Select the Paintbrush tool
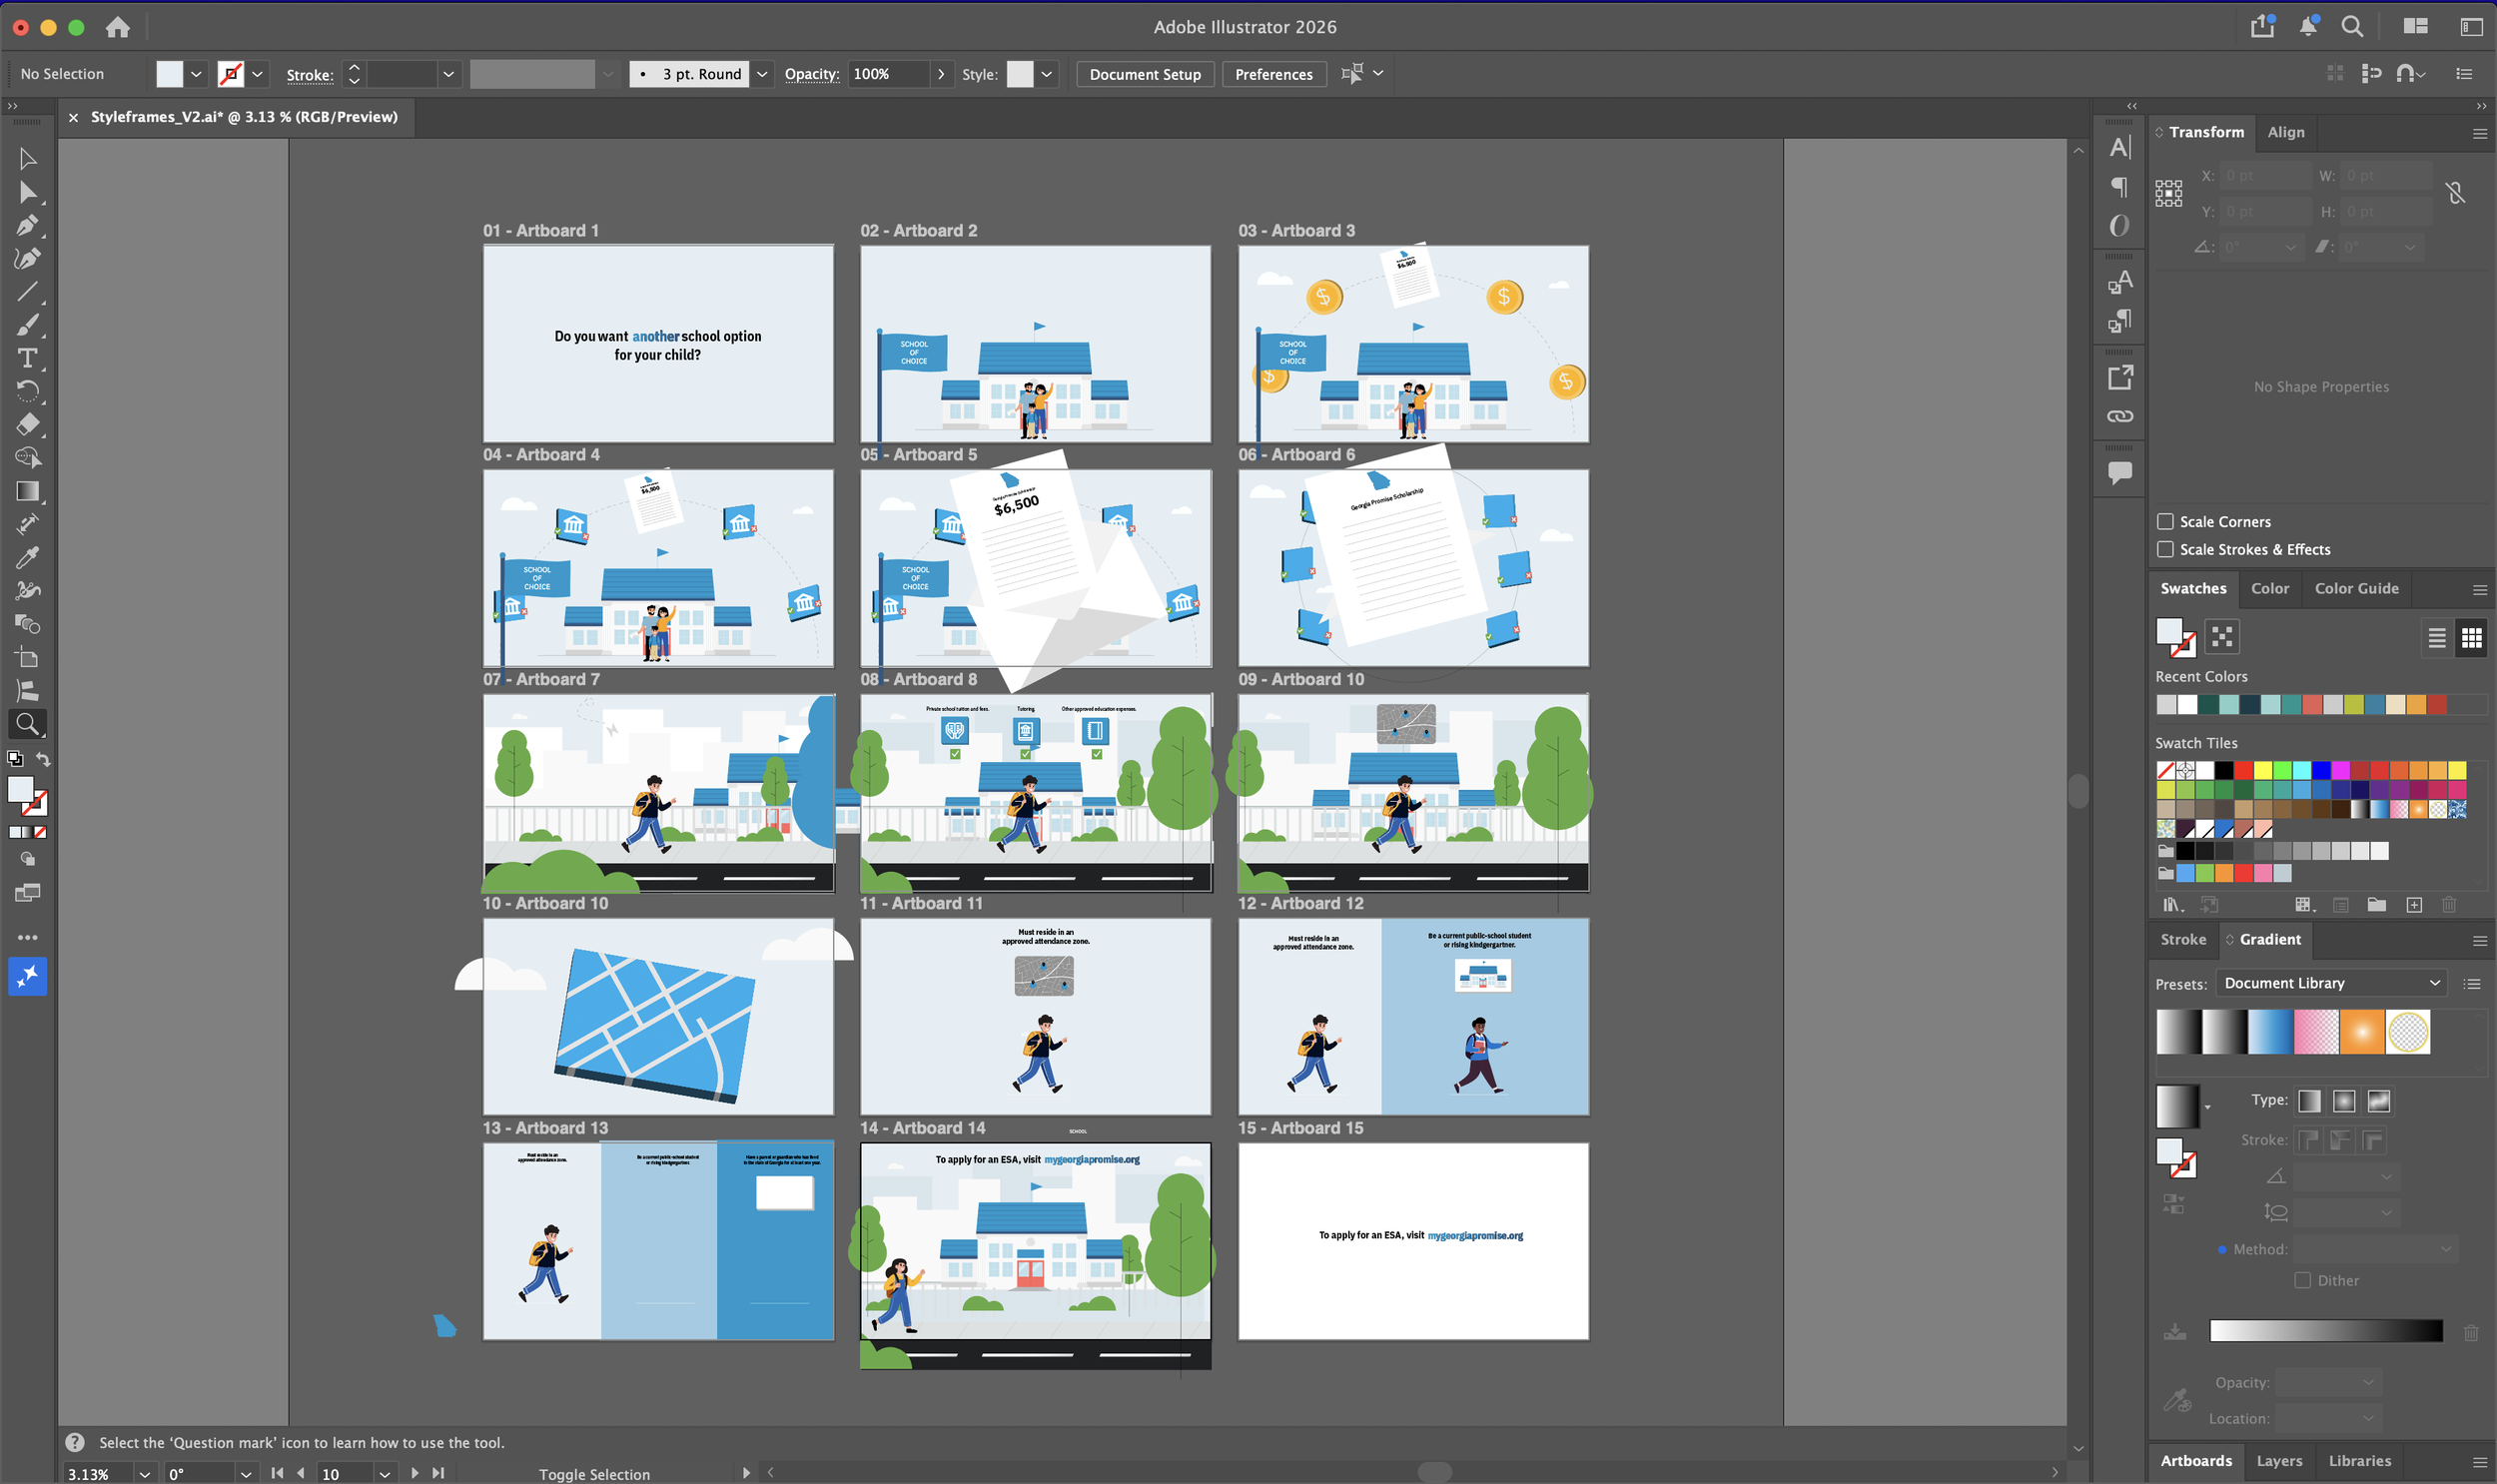2497x1484 pixels. coord(28,325)
